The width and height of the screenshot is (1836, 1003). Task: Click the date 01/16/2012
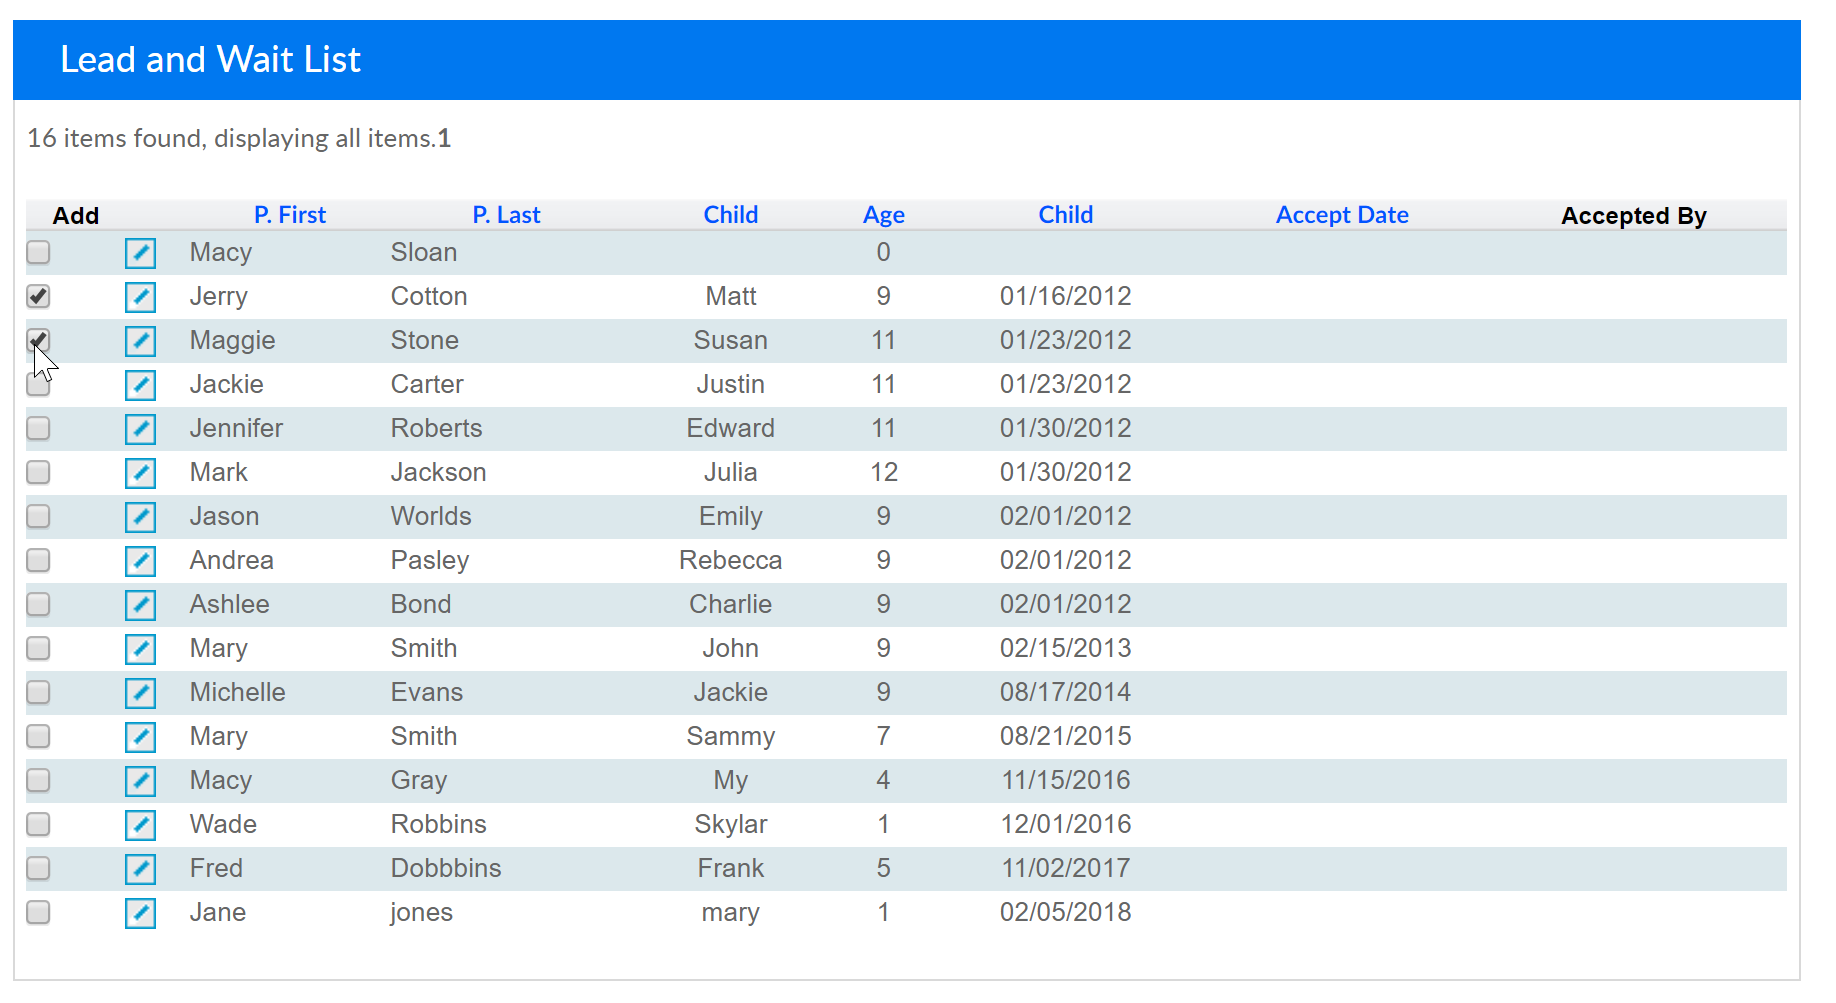point(1066,296)
